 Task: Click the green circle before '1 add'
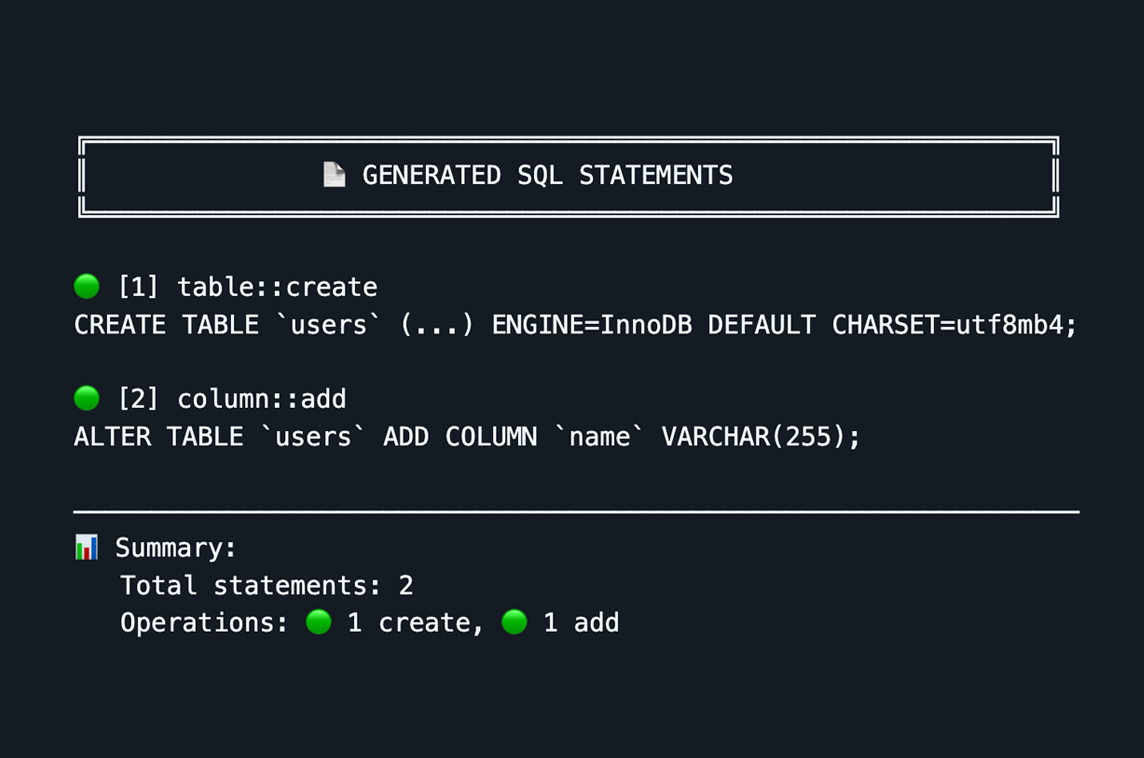click(514, 622)
